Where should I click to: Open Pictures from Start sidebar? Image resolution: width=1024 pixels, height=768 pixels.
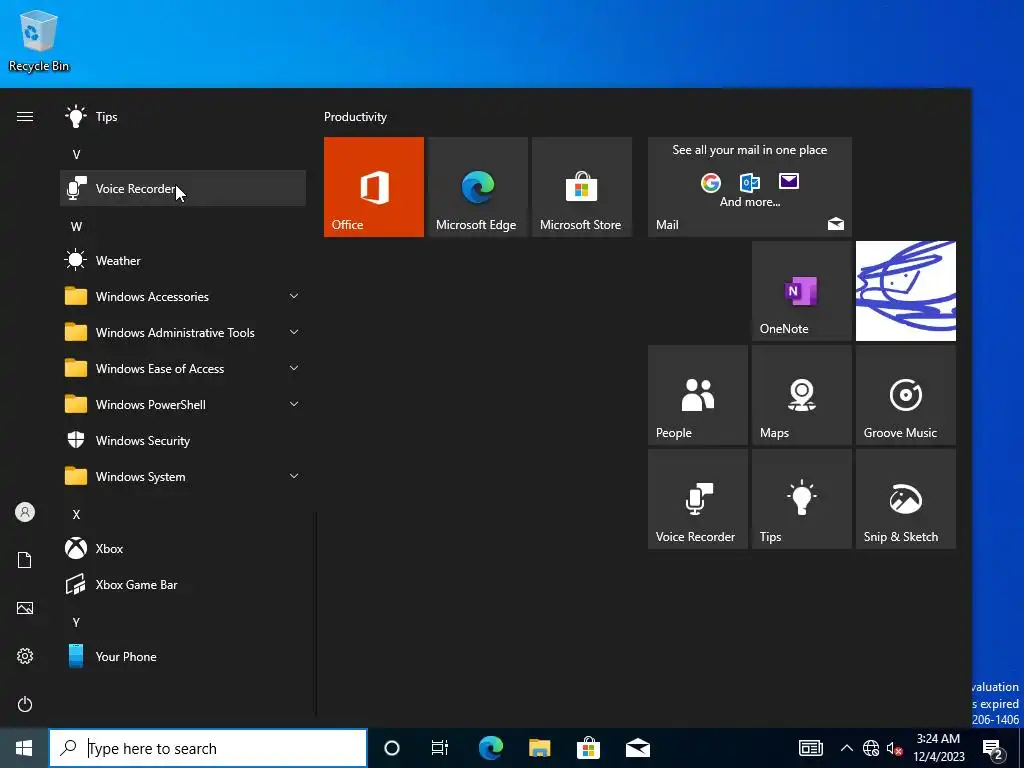25,608
